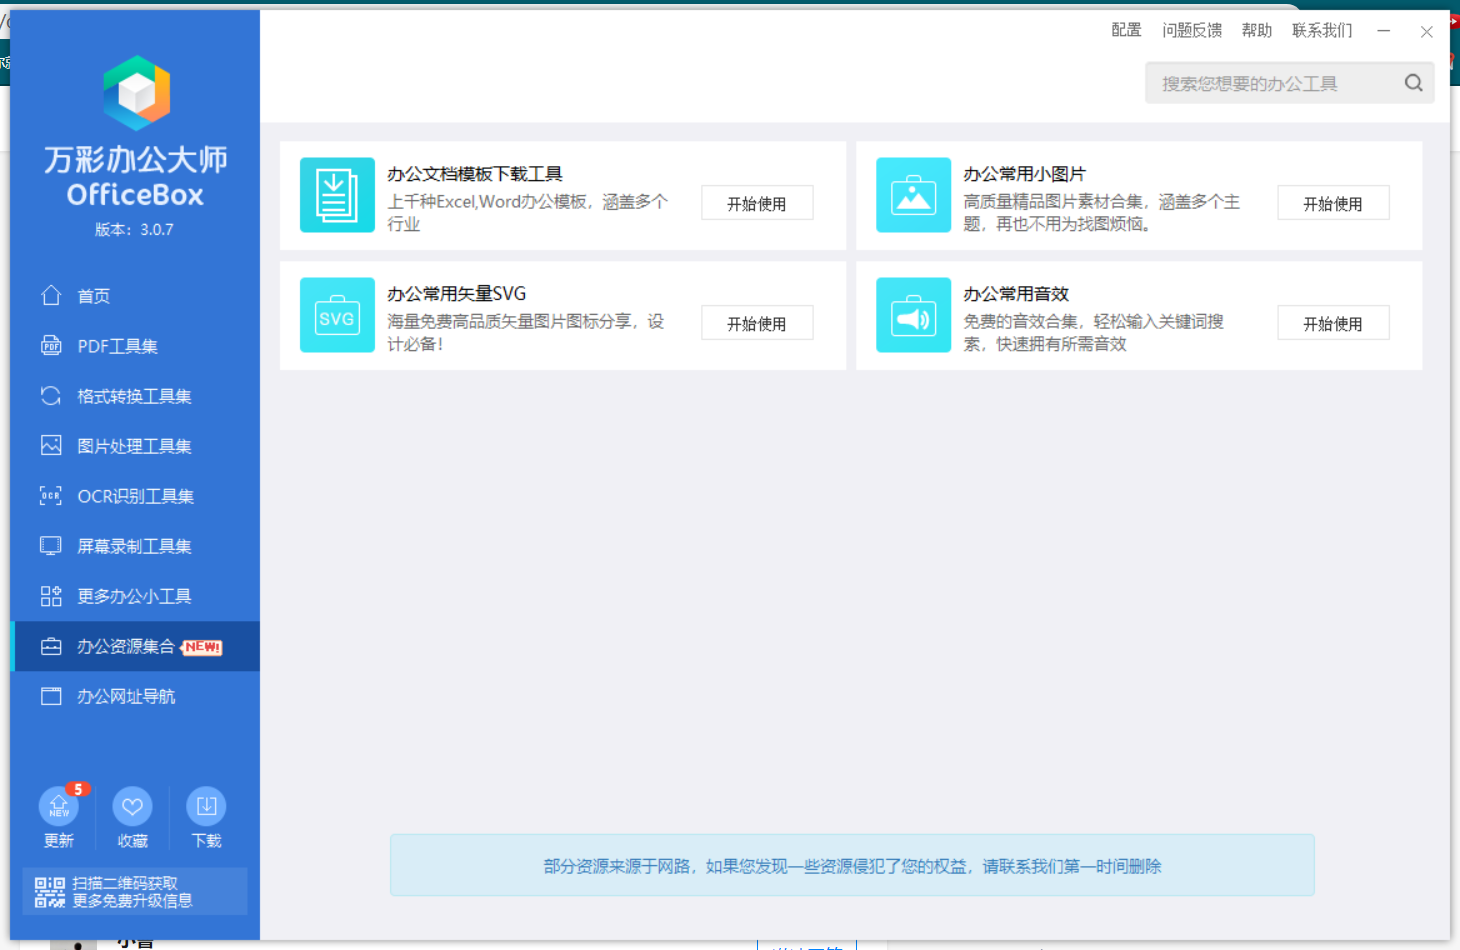Click the 办公常用矢量SVG tile icon
The width and height of the screenshot is (1460, 950).
[x=337, y=315]
